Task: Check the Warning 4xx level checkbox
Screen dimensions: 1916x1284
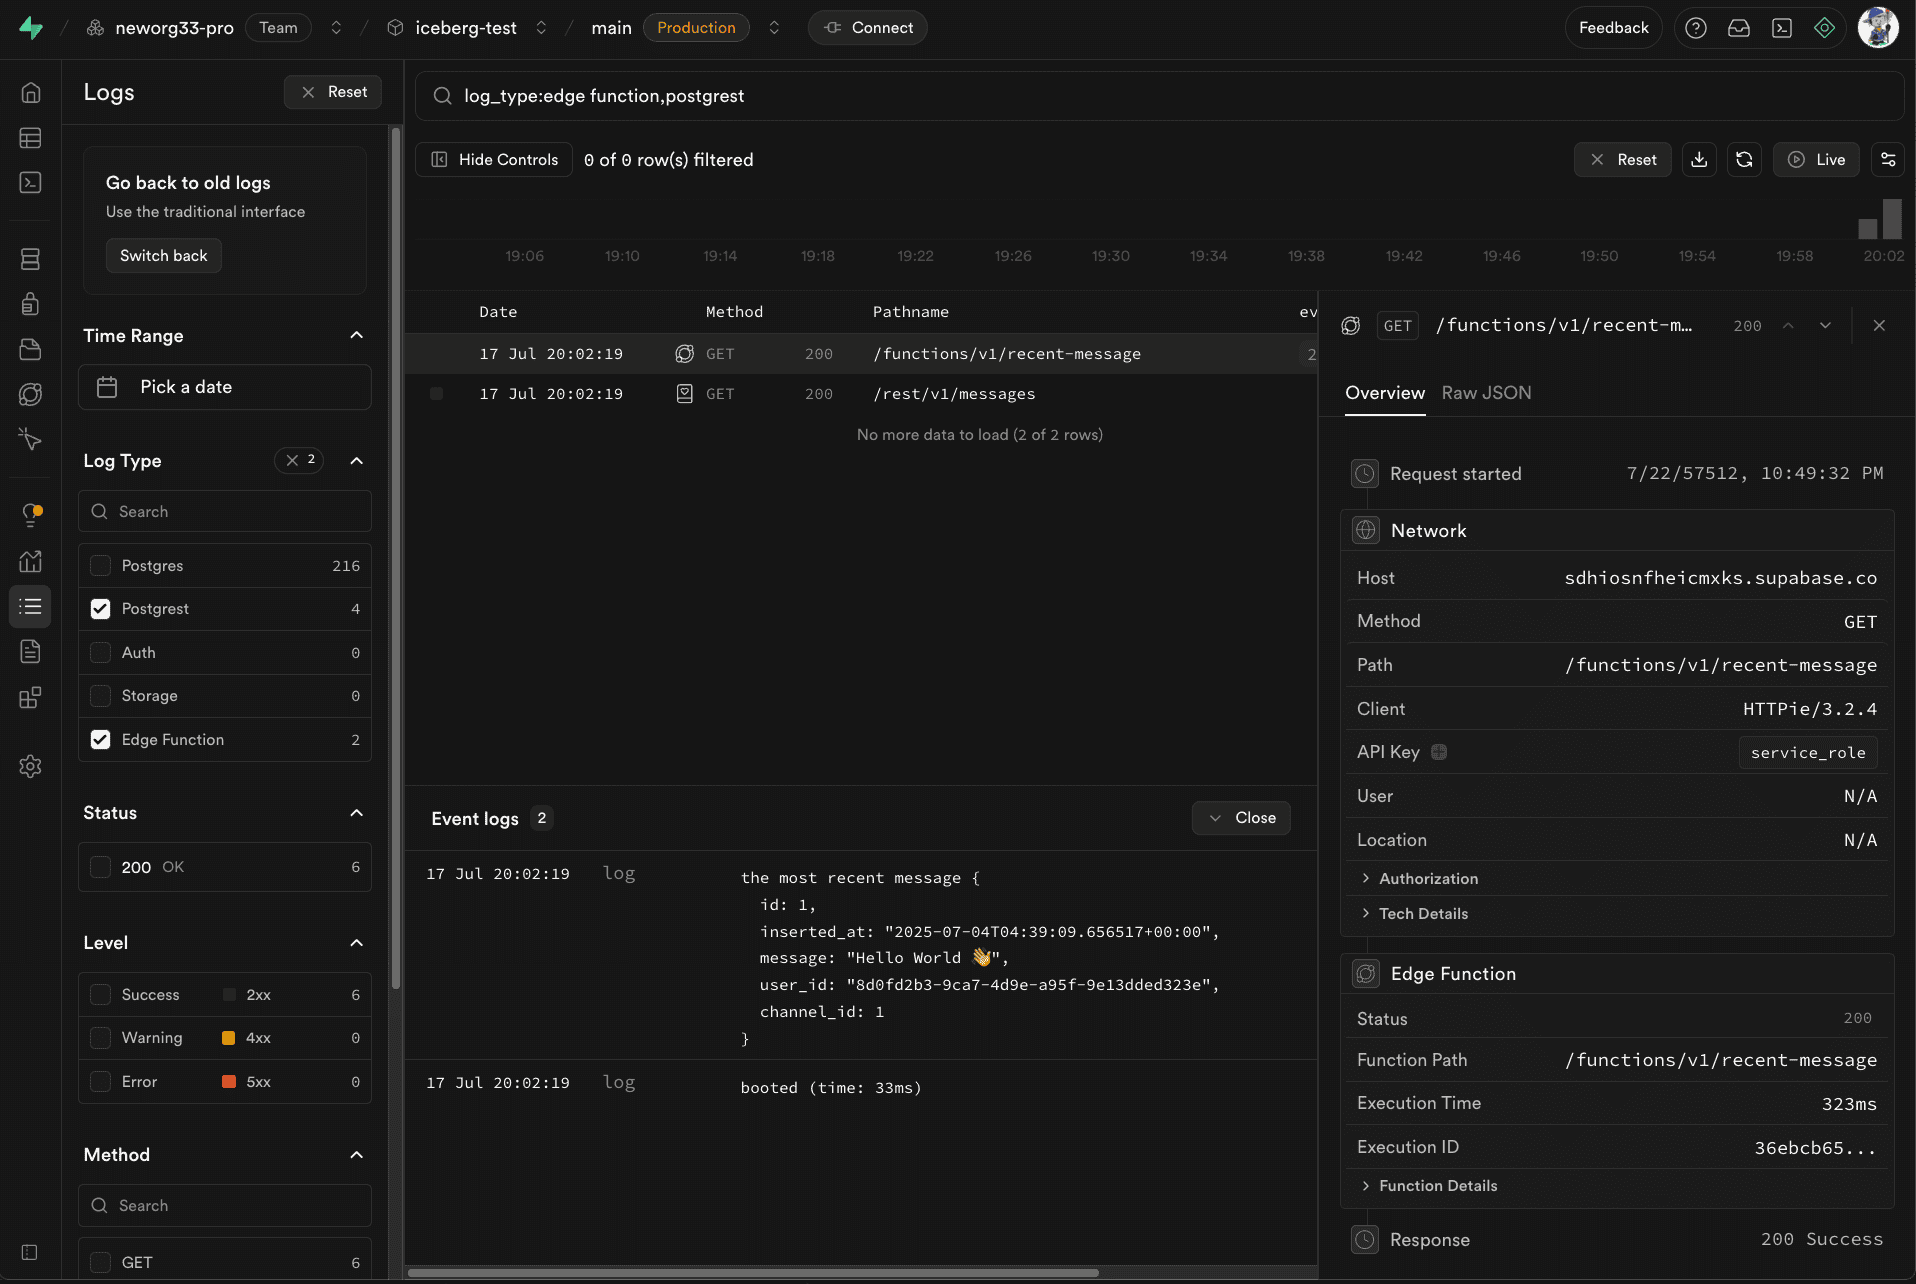Action: pos(100,1038)
